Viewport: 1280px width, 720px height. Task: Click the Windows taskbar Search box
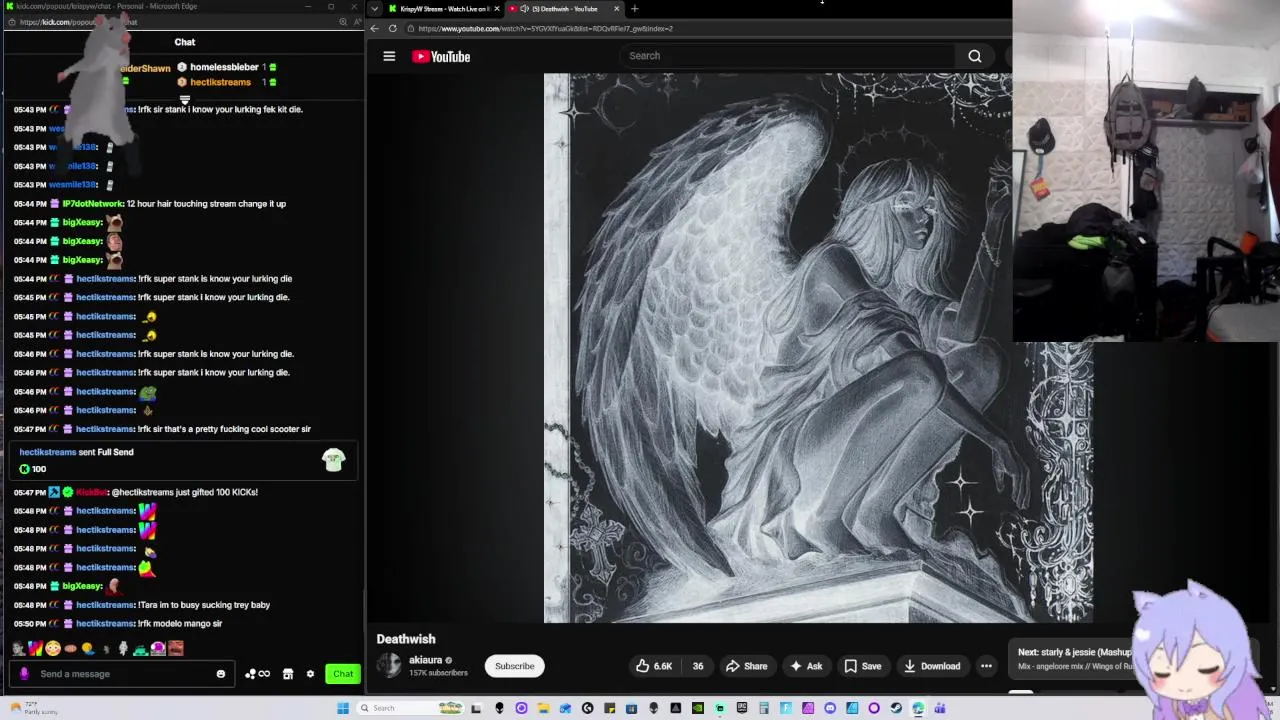410,708
